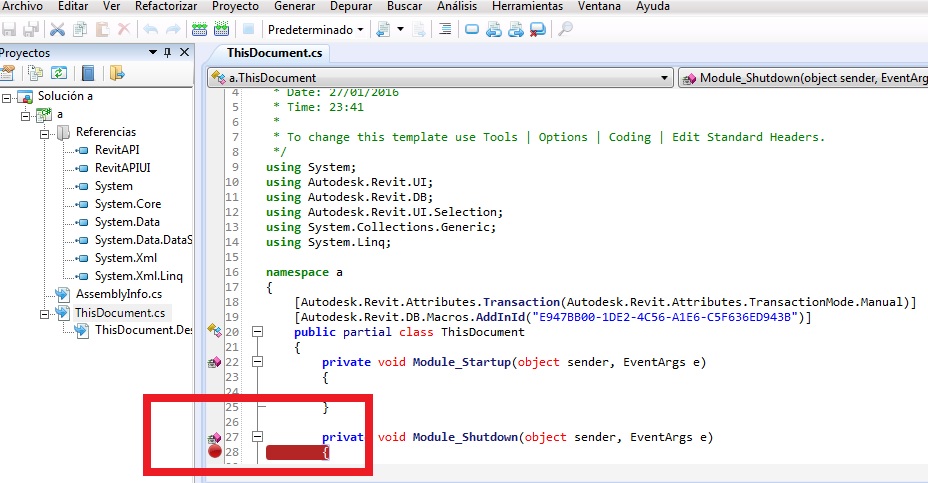Viewport: 928px width, 483px height.
Task: Collapse the ThisDocument class fold at line 20
Action: pos(257,332)
